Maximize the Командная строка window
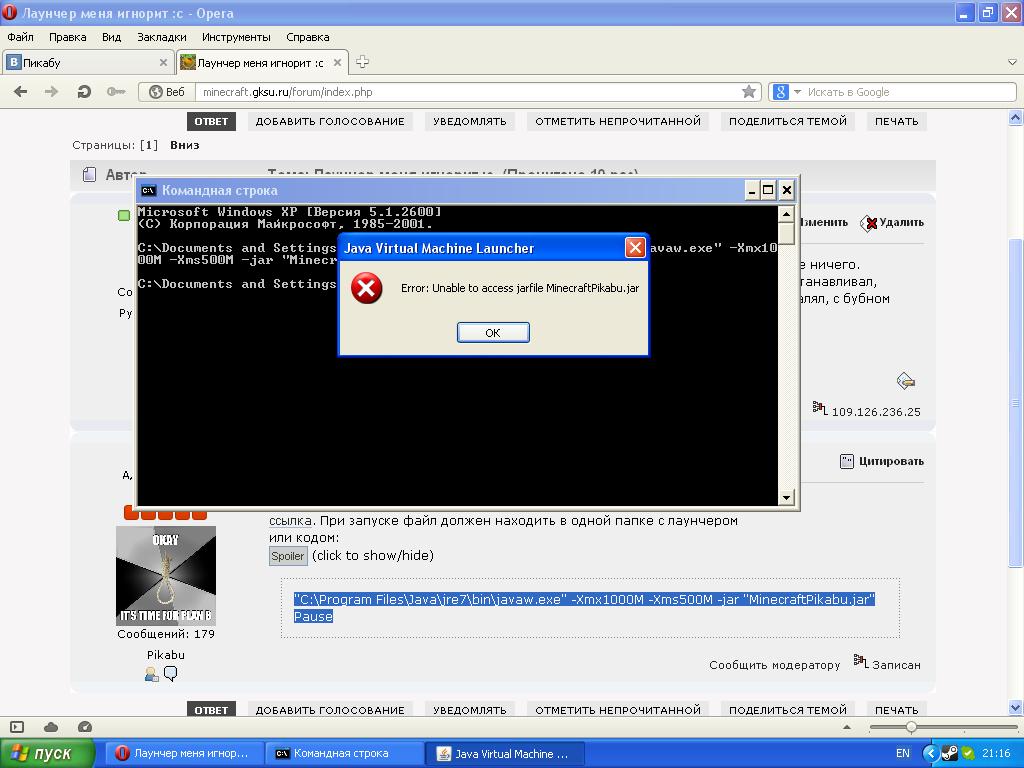This screenshot has width=1024, height=768. (x=769, y=190)
